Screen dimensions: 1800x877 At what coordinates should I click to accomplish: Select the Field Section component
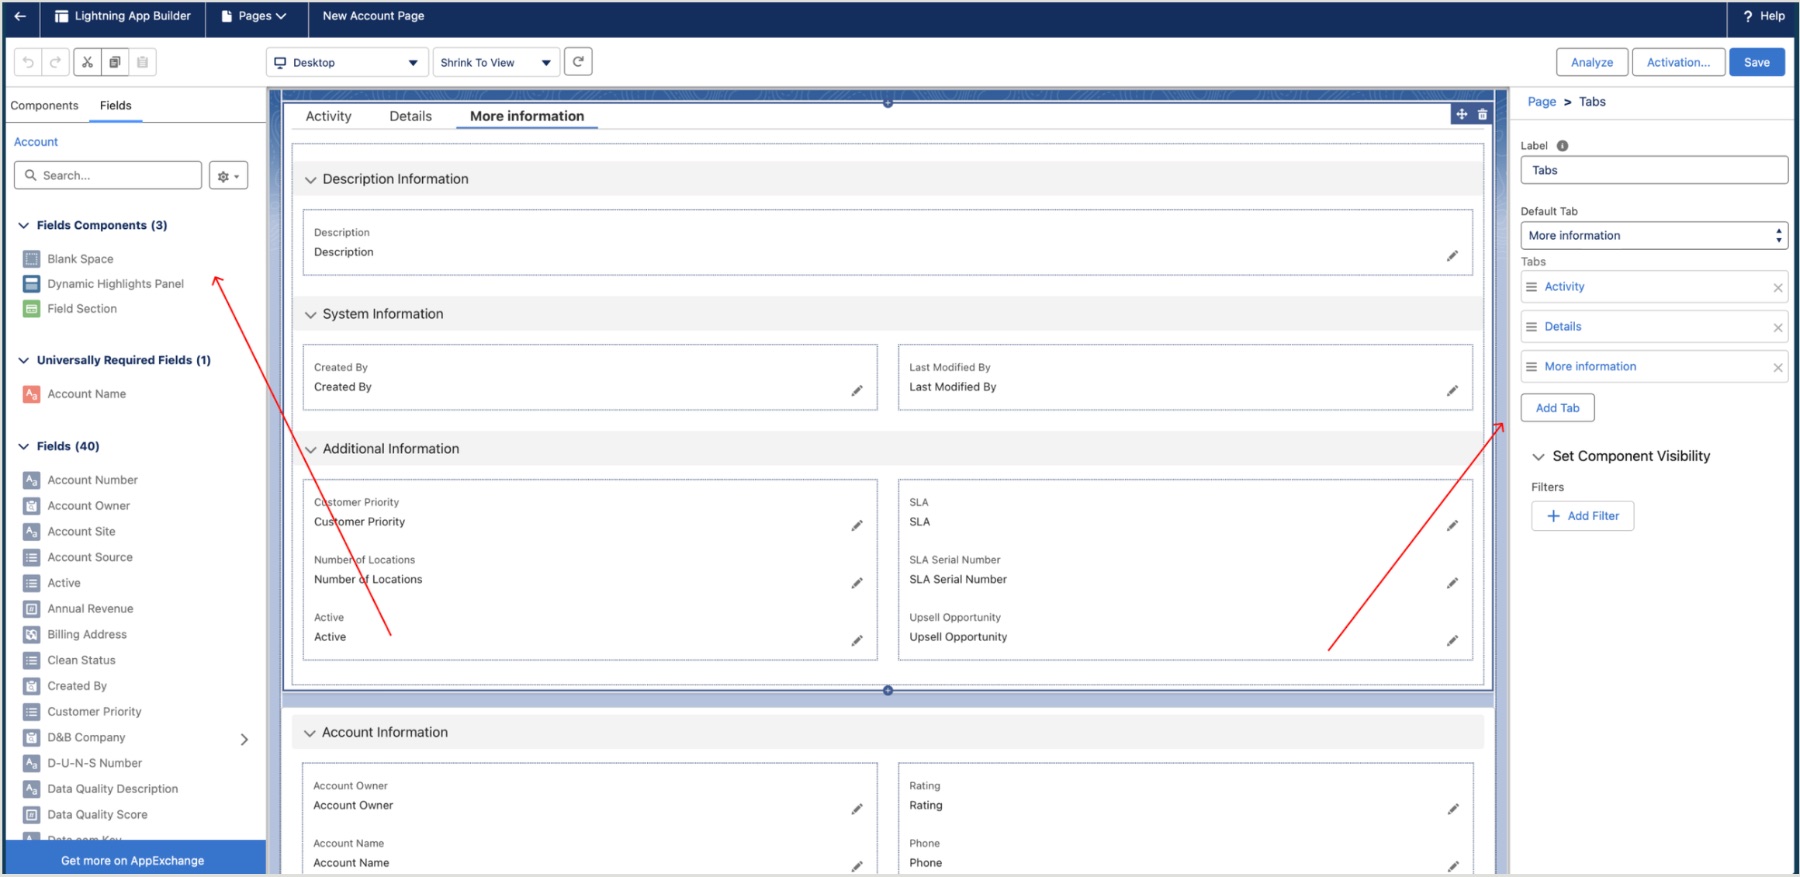(70, 309)
